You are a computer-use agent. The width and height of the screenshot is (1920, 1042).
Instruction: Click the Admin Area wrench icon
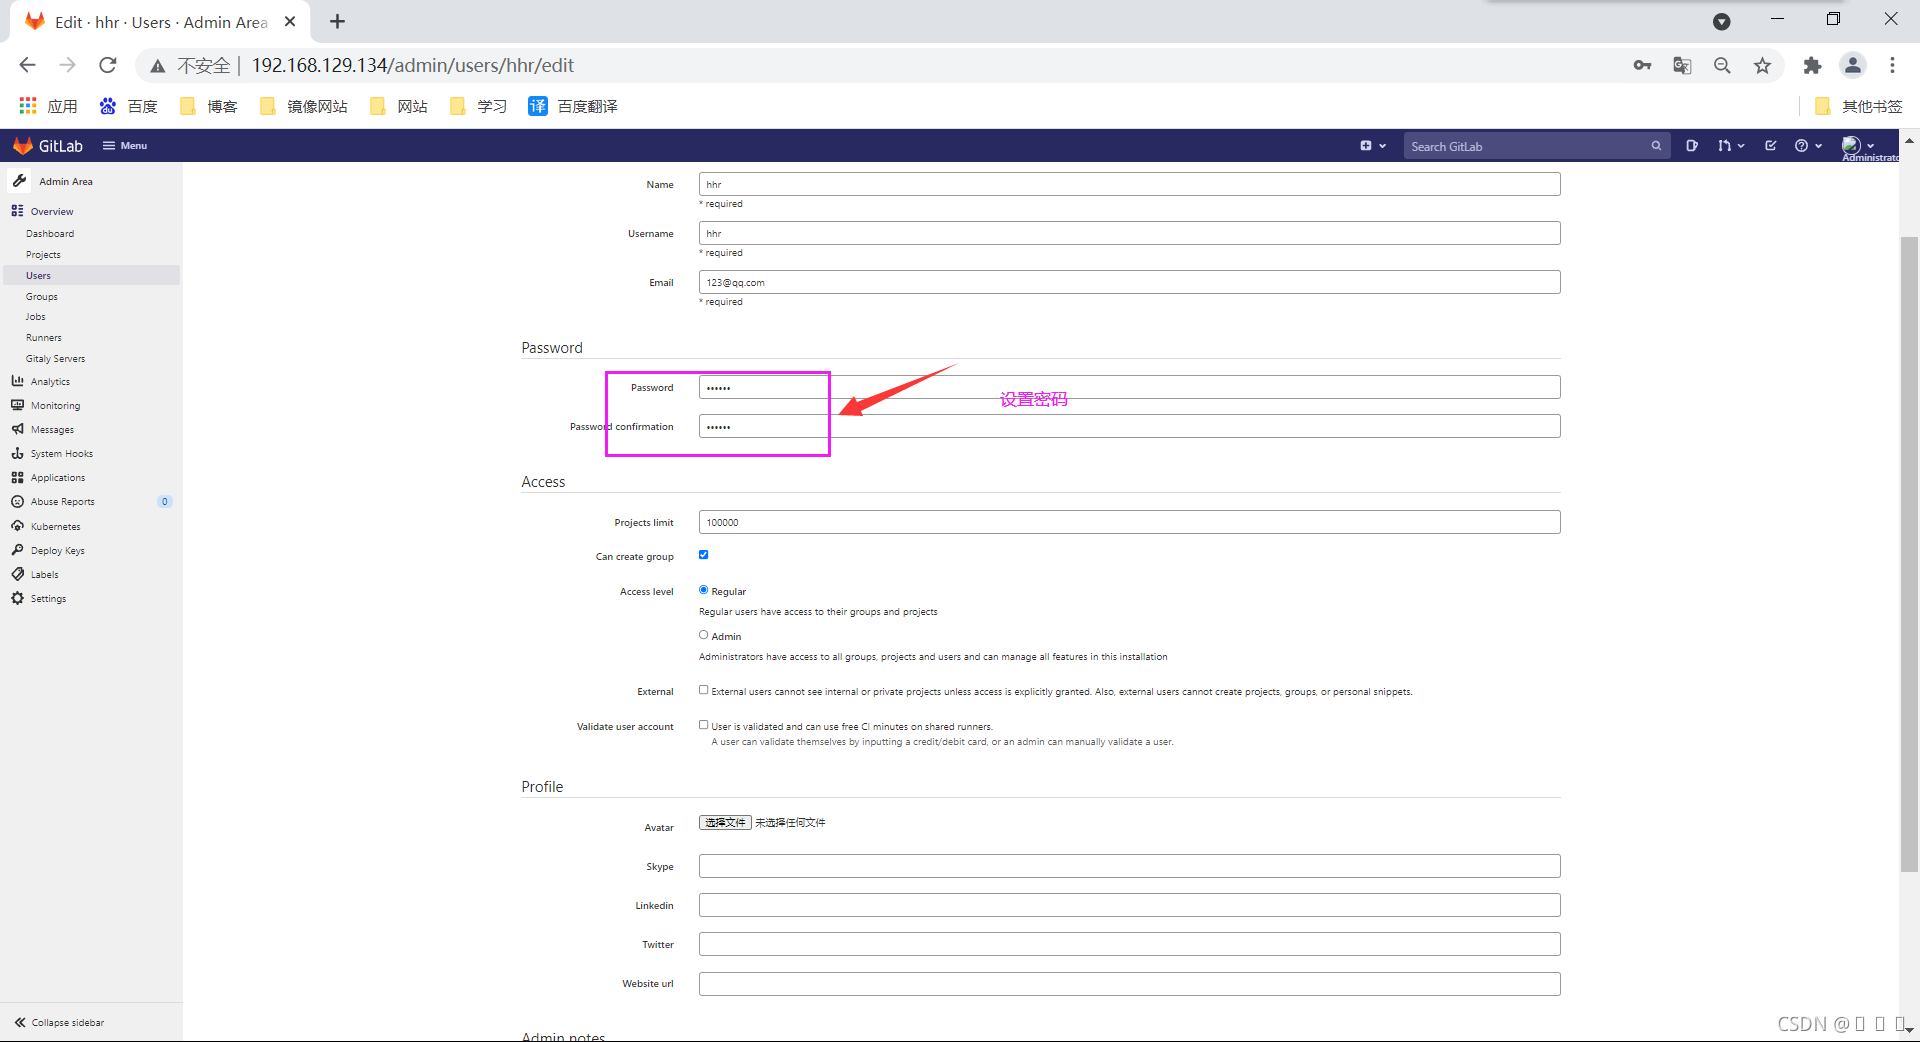tap(20, 181)
